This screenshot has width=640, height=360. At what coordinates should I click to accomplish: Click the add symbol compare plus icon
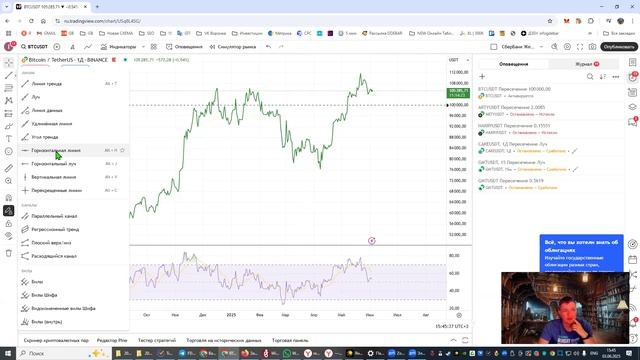pyautogui.click(x=57, y=47)
